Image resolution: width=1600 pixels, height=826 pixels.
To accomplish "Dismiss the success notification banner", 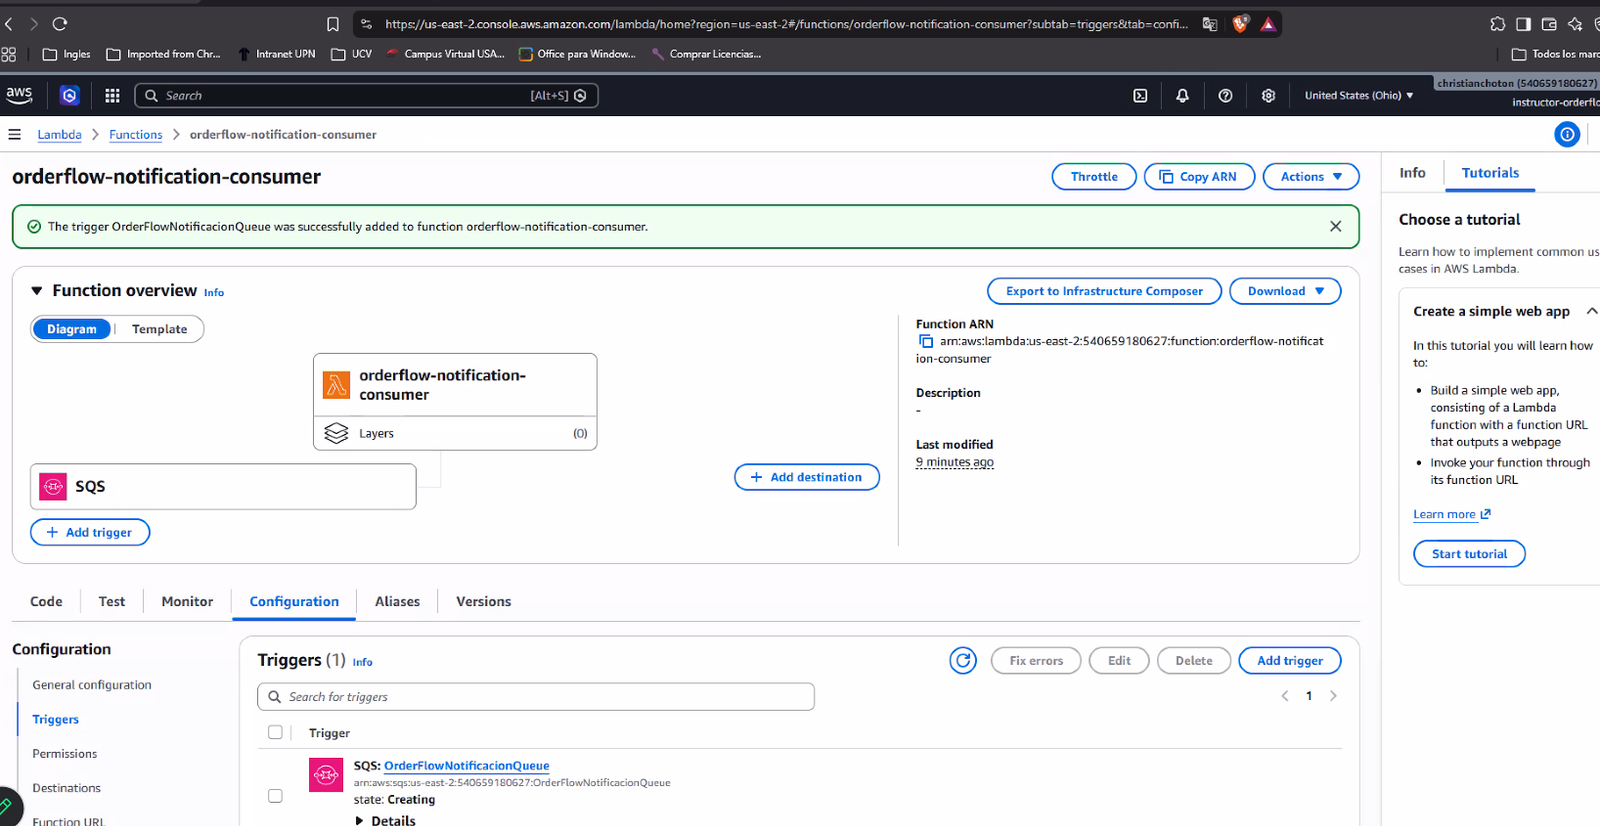I will 1335,226.
